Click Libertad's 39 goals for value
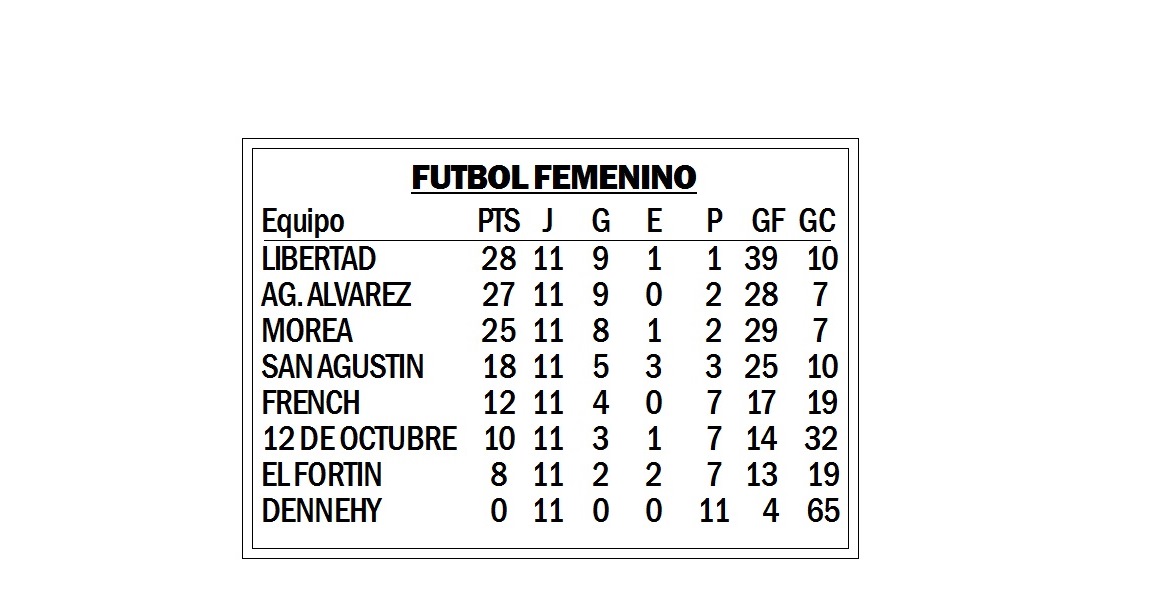 pyautogui.click(x=761, y=259)
